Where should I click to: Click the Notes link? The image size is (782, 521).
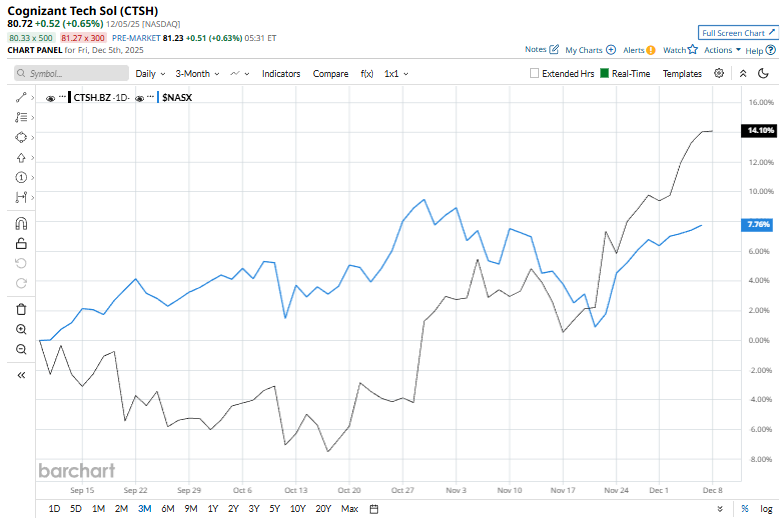[x=536, y=49]
